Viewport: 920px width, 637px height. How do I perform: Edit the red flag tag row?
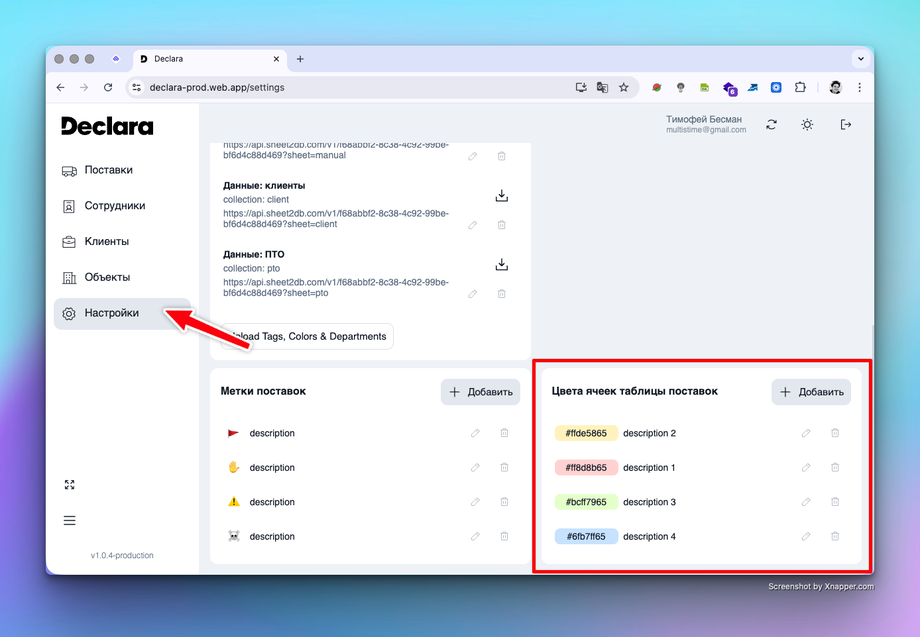point(475,433)
